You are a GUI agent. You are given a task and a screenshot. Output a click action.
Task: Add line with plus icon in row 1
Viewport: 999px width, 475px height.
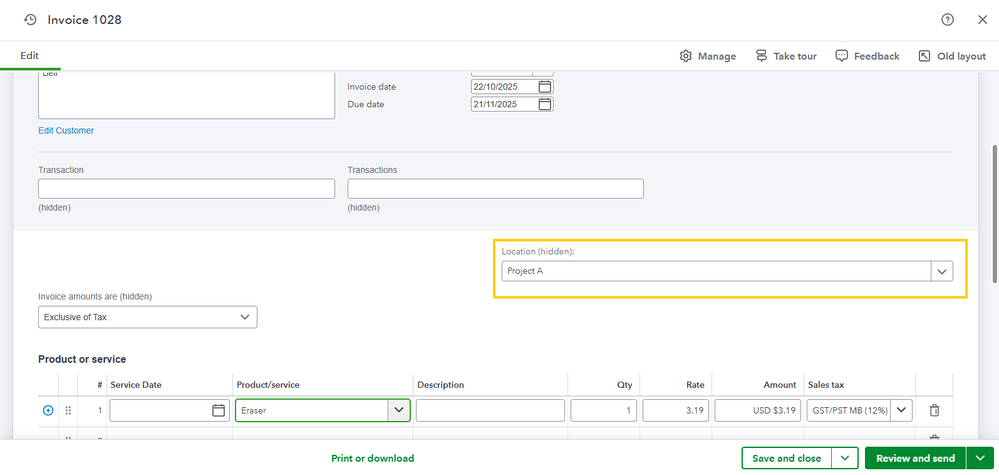(x=48, y=411)
